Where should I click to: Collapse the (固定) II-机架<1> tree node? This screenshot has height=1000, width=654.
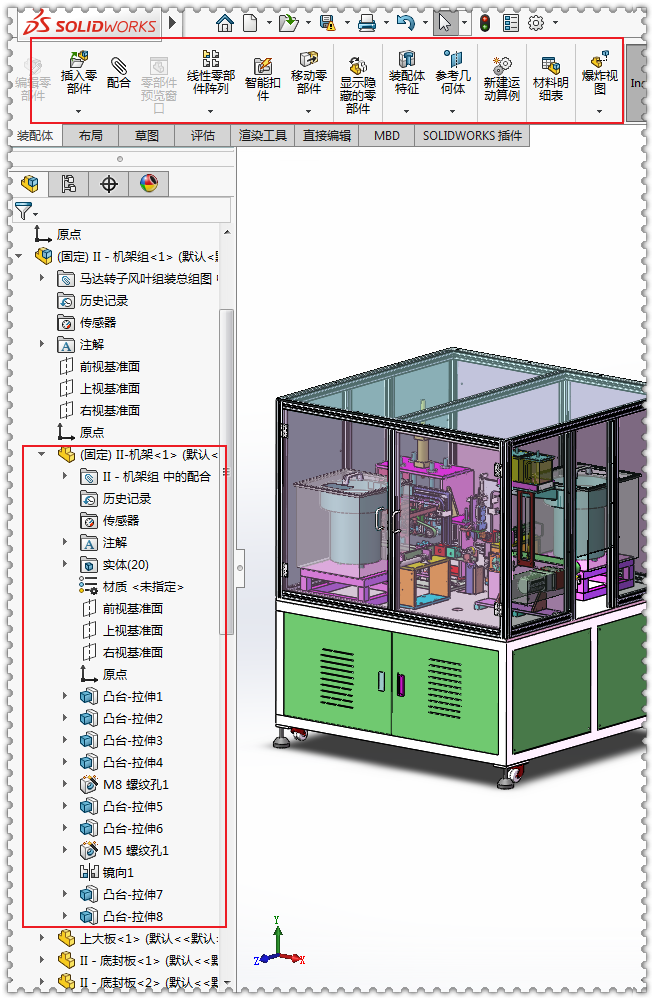(42, 454)
